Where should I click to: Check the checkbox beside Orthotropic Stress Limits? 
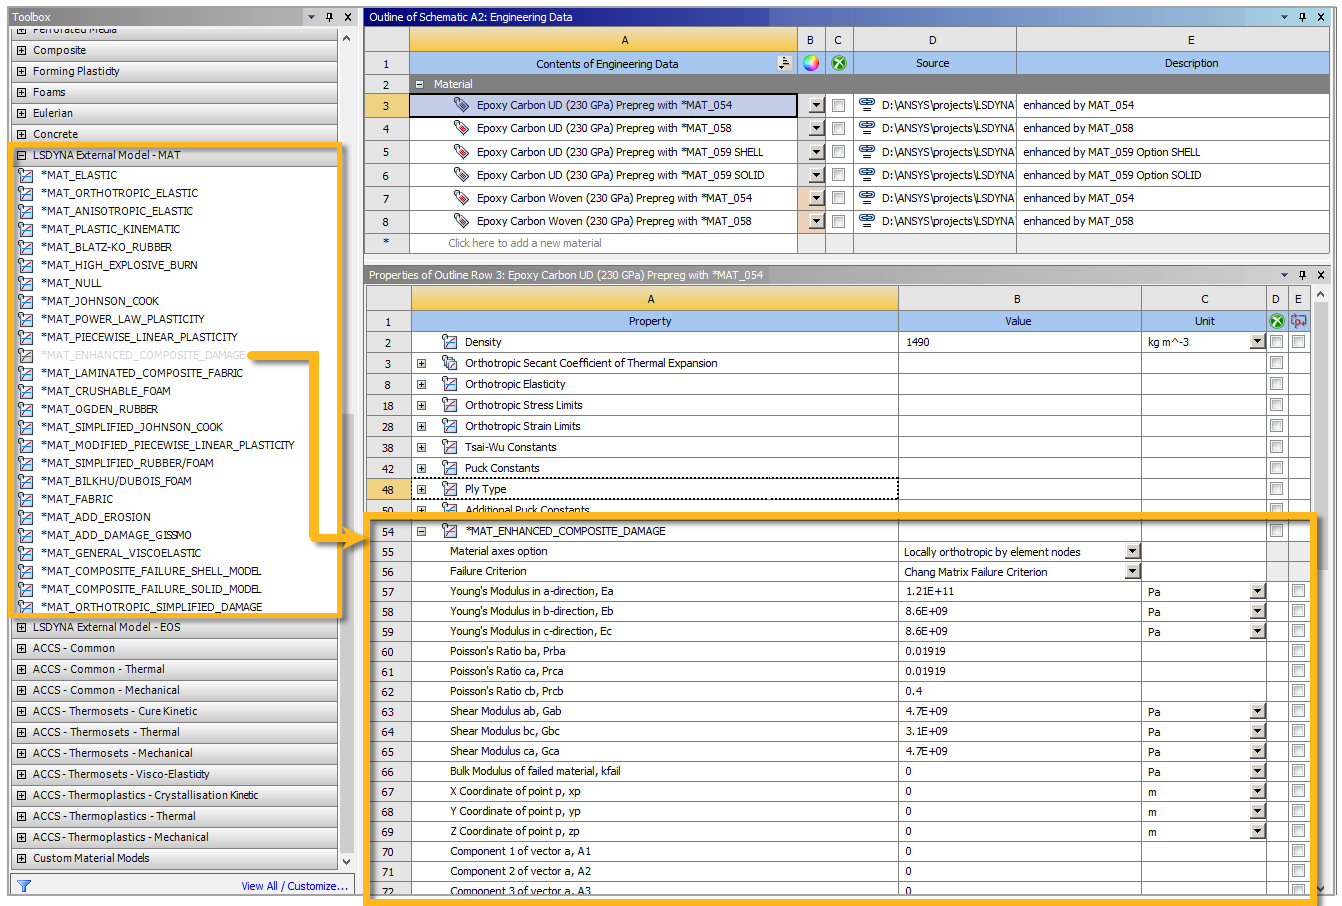[1276, 405]
